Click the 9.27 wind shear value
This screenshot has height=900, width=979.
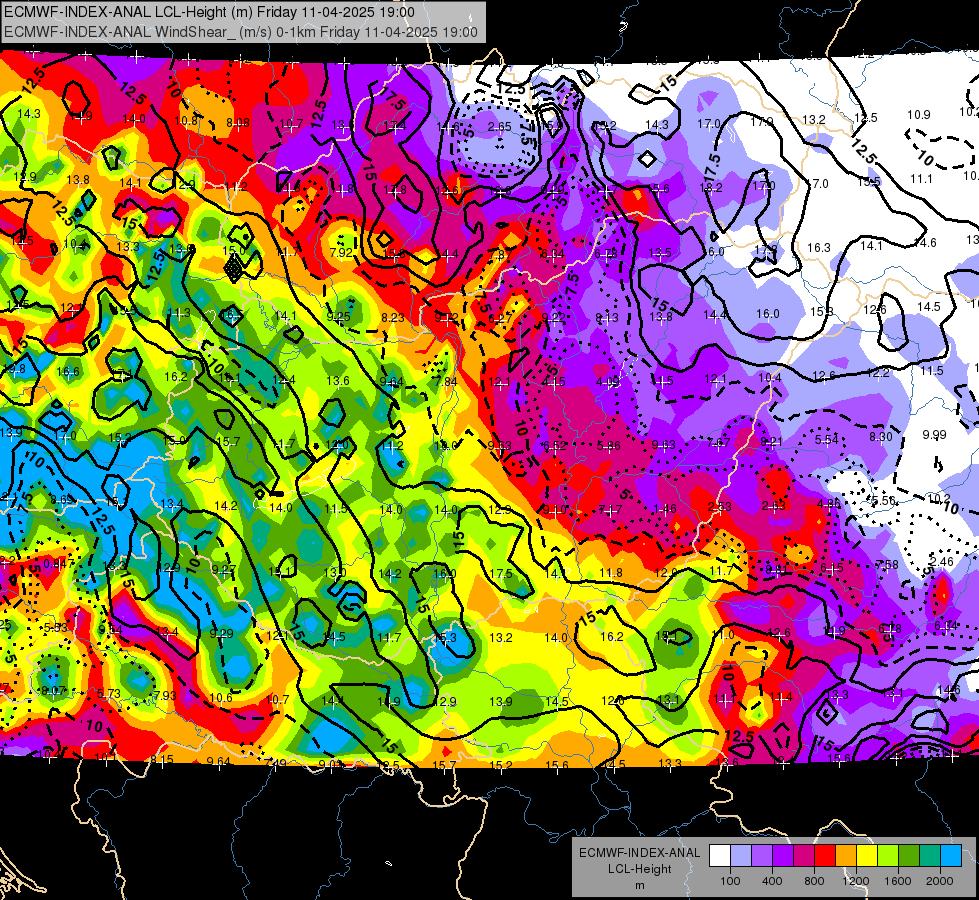(224, 570)
